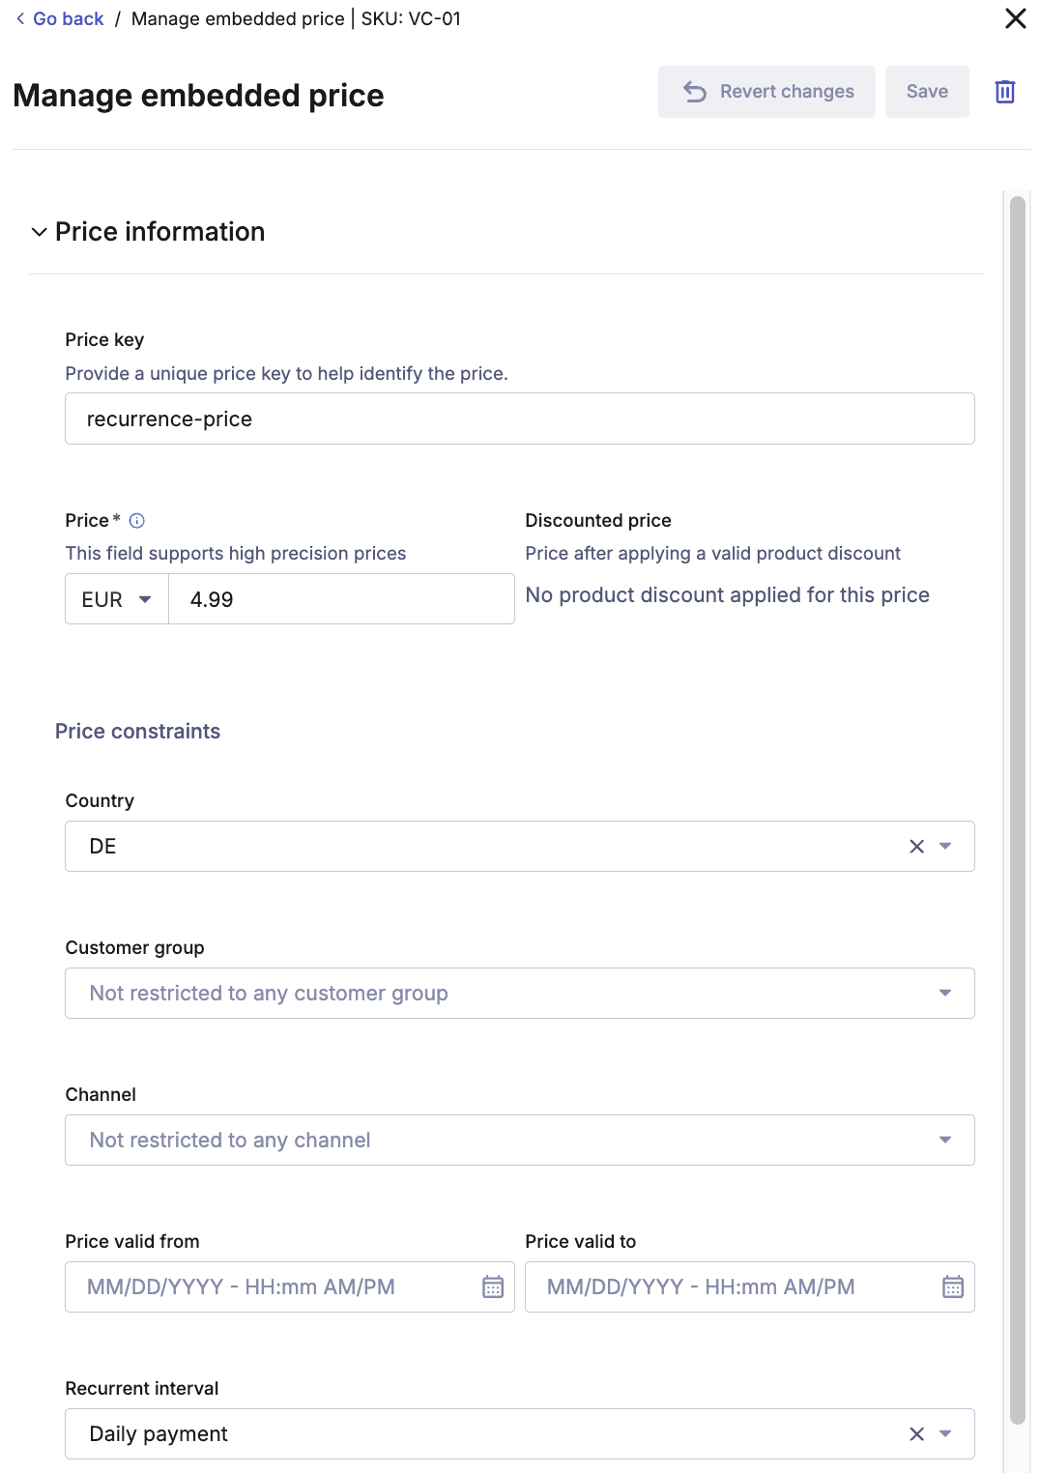Close the Manage embedded price panel
This screenshot has height=1474, width=1040.
(1015, 18)
